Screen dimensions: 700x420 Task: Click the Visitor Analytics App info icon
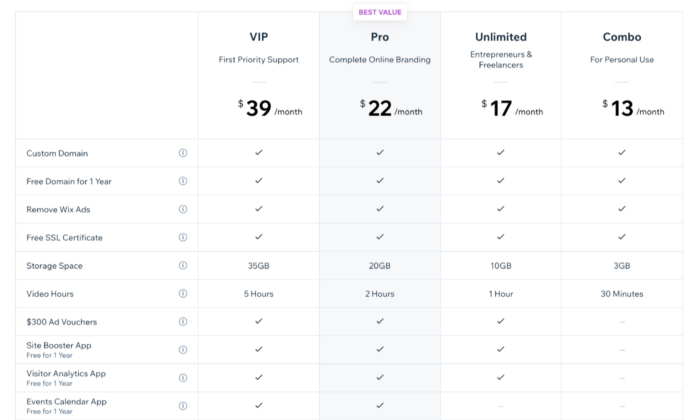(x=183, y=378)
